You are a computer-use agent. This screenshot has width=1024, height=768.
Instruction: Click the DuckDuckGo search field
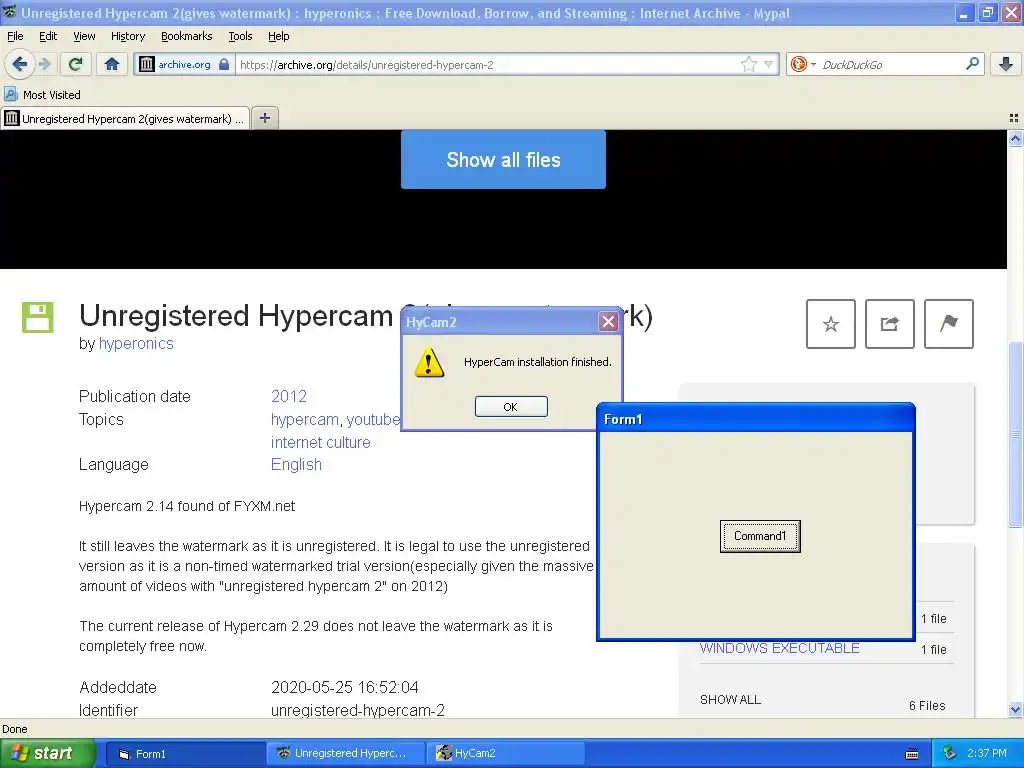coord(889,64)
